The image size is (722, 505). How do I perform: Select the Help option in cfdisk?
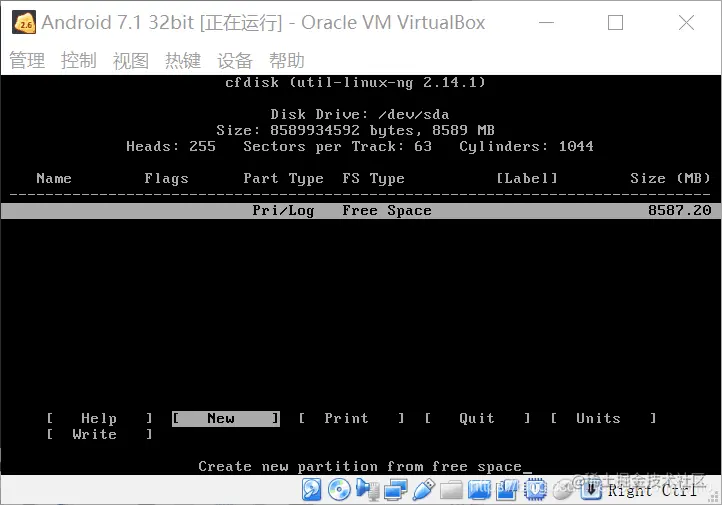(x=99, y=418)
